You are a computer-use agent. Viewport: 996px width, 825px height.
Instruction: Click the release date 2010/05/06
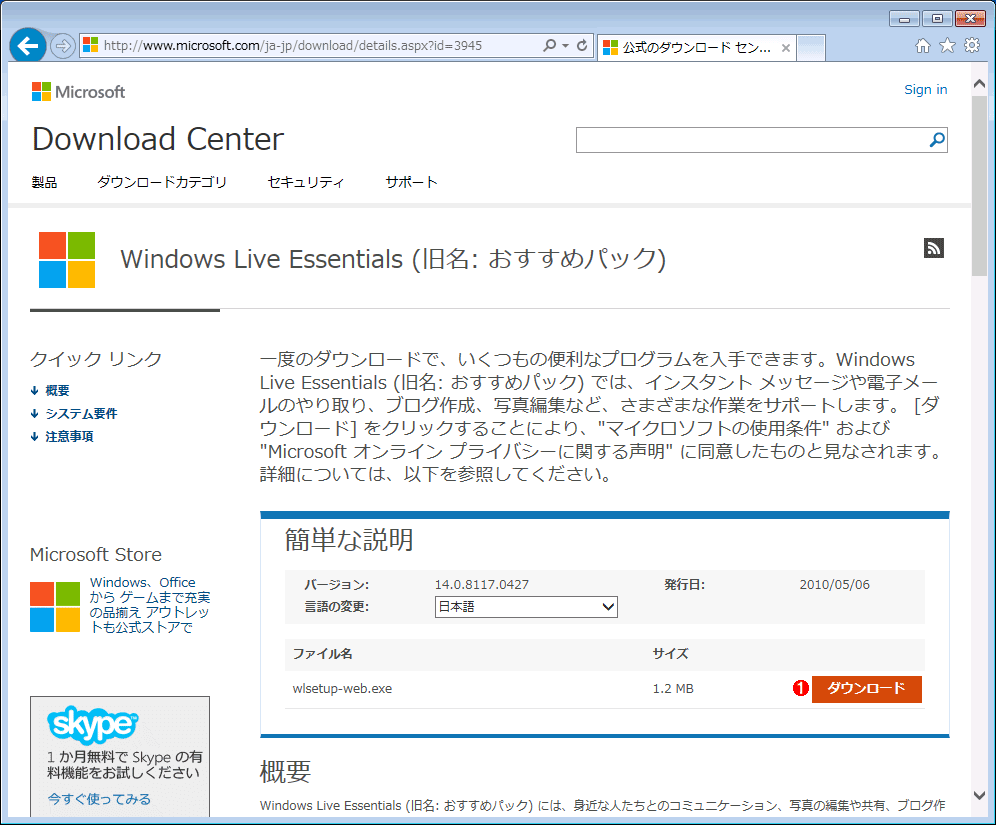coord(835,584)
